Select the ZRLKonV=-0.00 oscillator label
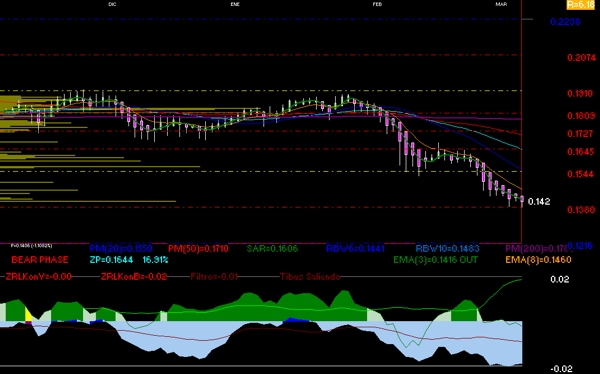 point(39,276)
